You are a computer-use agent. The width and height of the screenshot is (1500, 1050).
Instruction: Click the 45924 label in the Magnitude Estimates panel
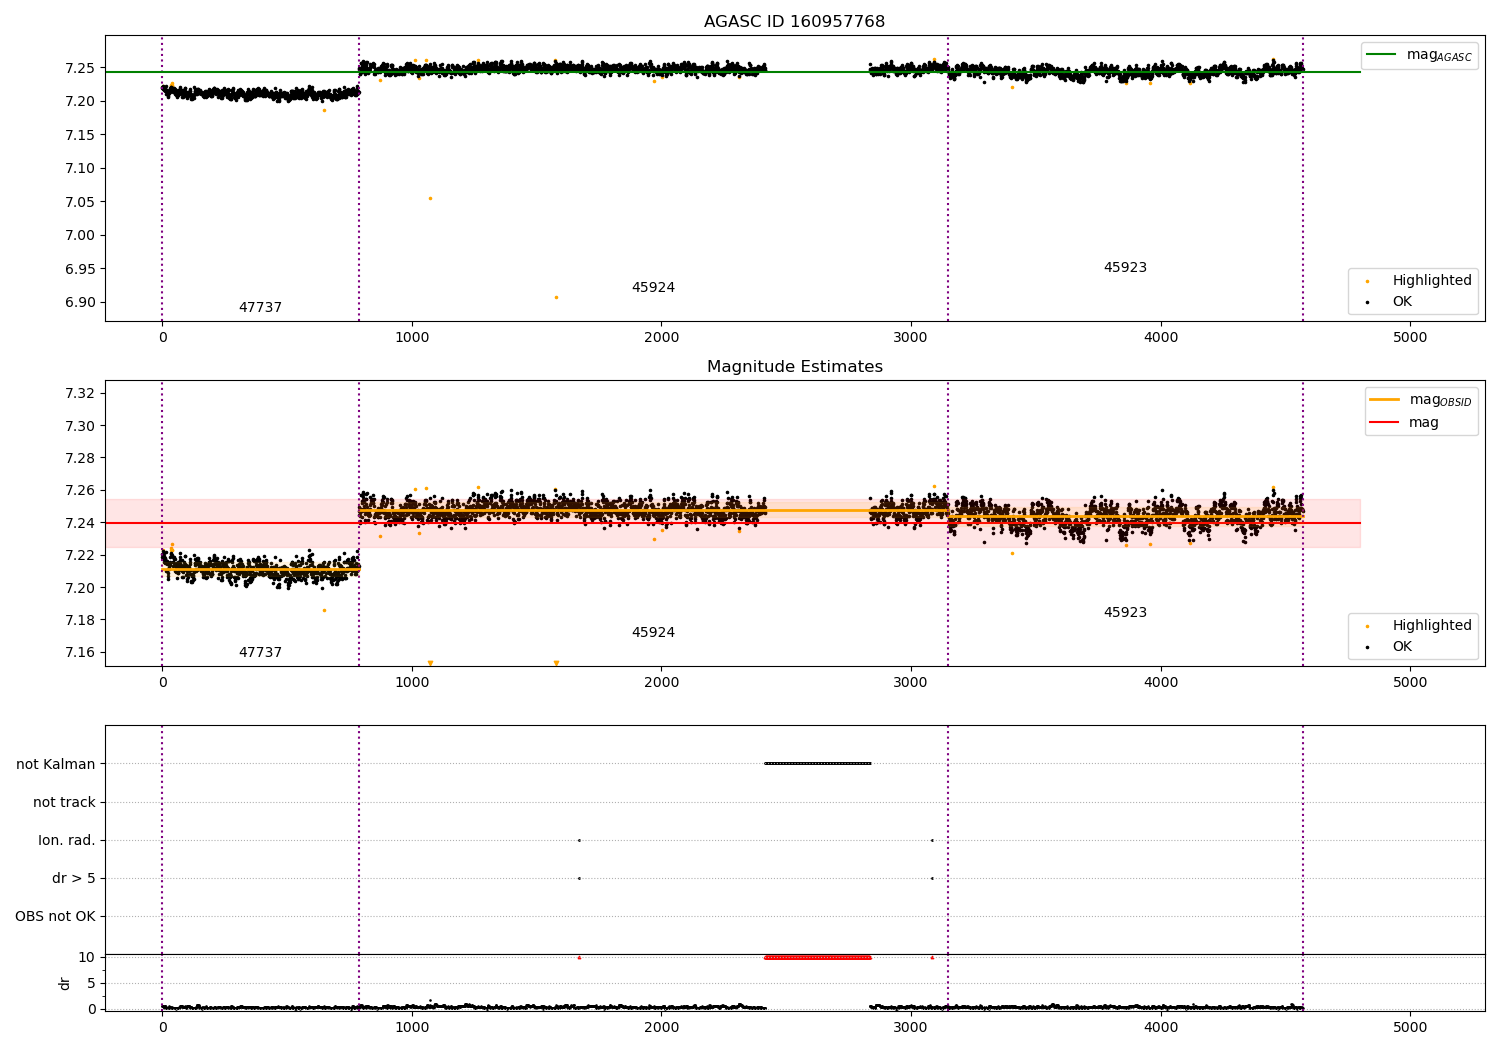653,632
